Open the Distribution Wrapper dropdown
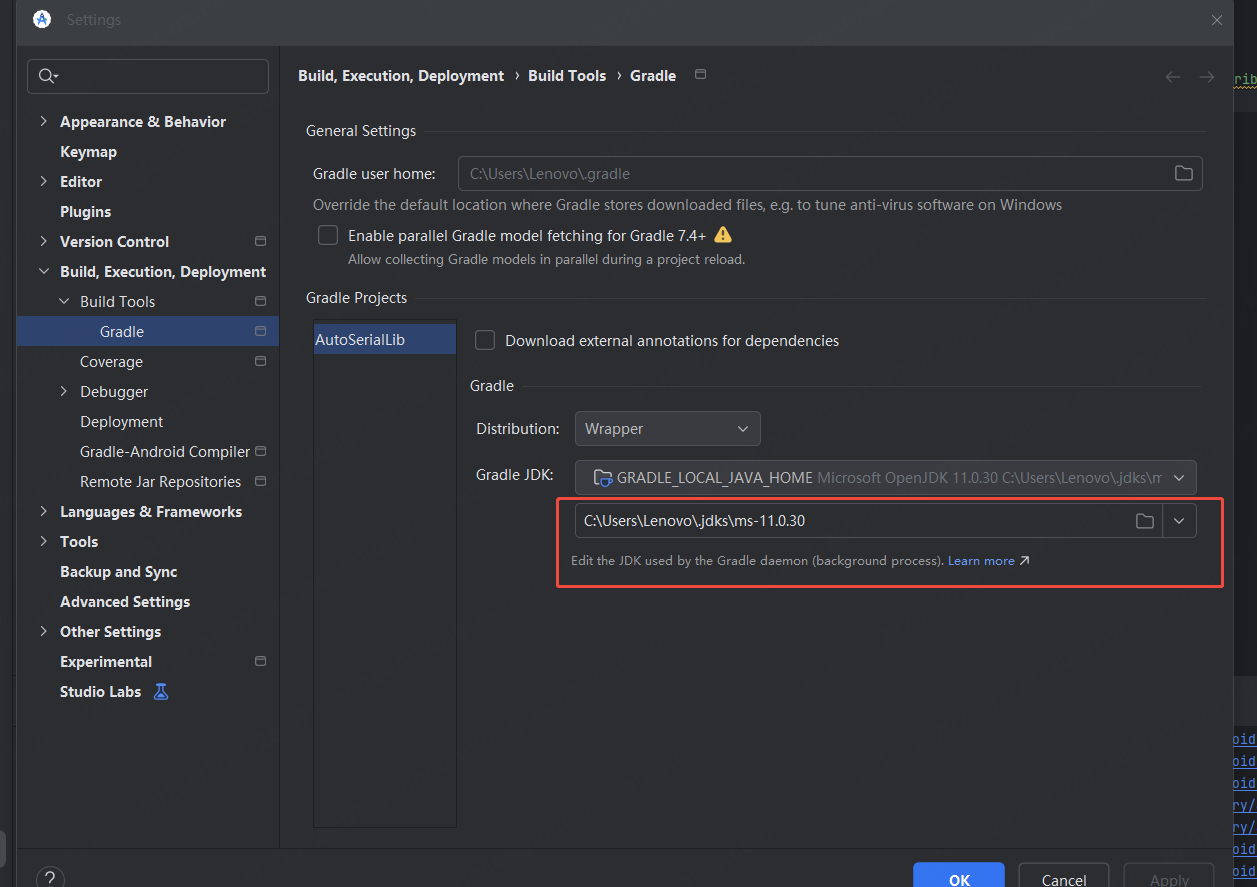This screenshot has height=887, width=1257. [x=667, y=428]
